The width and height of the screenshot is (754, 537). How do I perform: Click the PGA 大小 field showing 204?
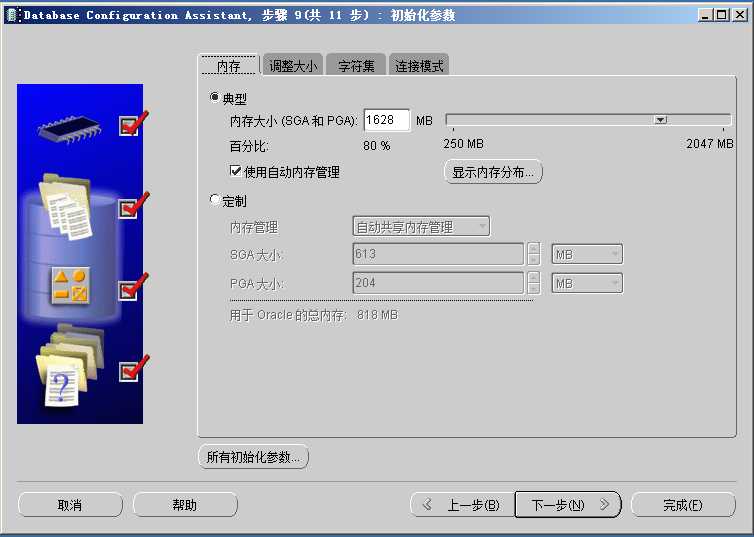438,283
